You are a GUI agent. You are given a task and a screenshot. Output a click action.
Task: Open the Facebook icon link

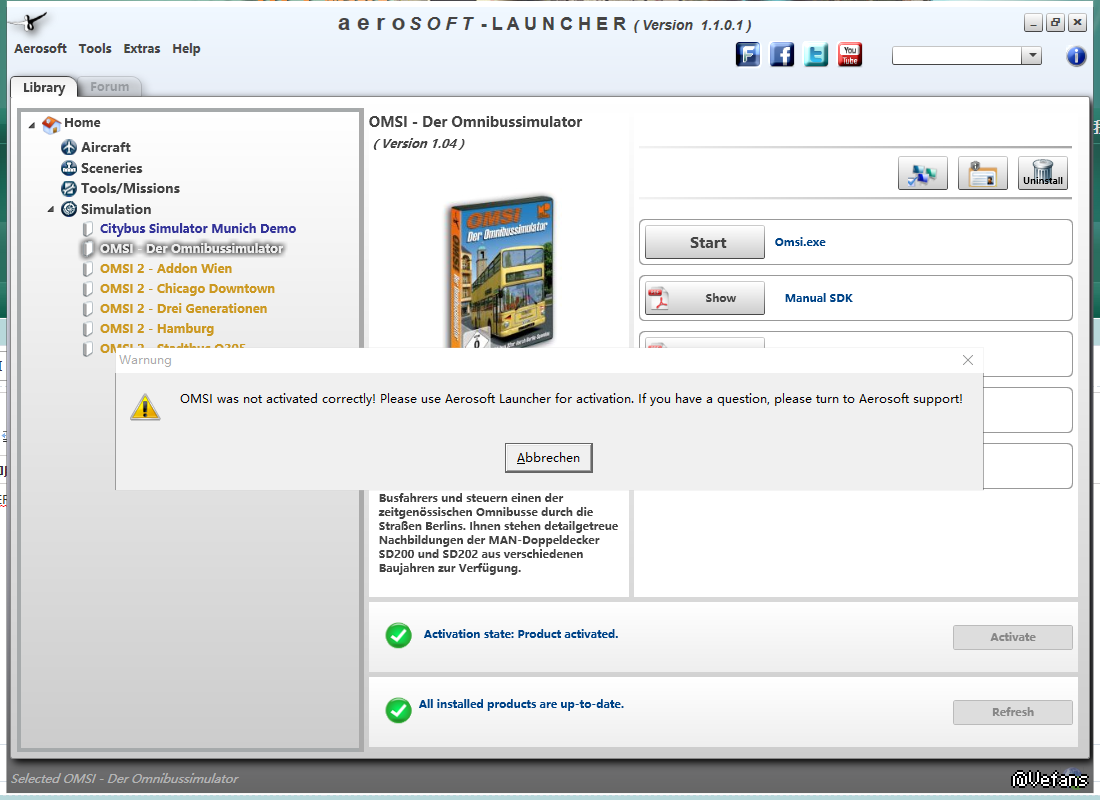pos(782,54)
